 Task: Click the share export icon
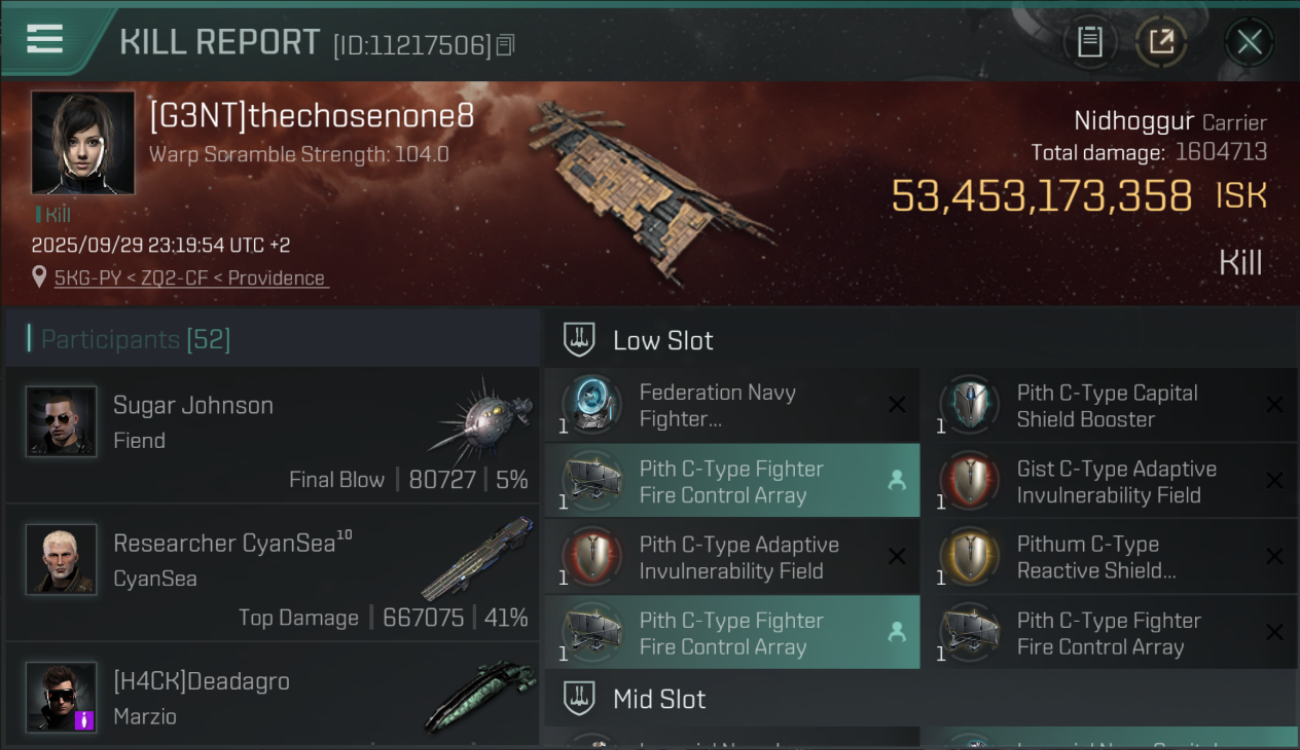(1161, 42)
